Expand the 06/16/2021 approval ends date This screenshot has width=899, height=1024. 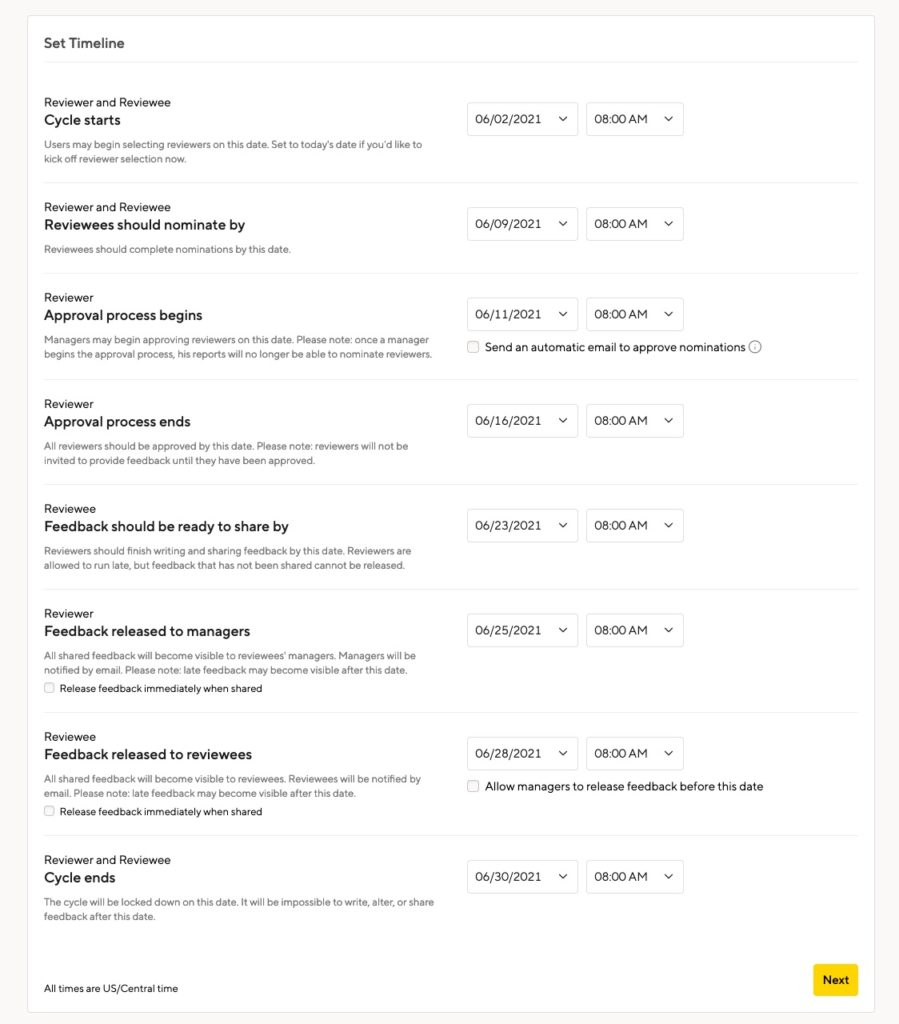522,421
